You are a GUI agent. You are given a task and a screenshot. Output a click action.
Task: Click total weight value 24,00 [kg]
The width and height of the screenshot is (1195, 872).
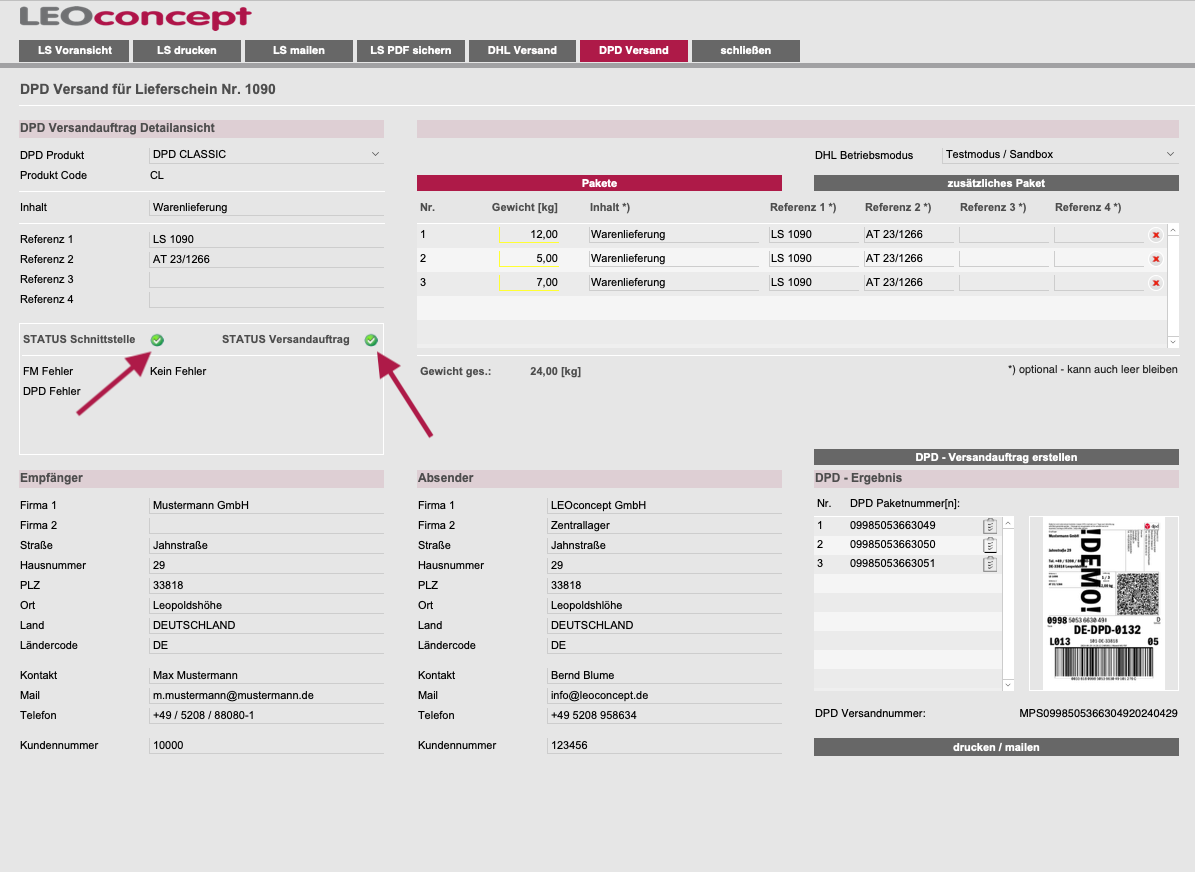click(x=556, y=371)
